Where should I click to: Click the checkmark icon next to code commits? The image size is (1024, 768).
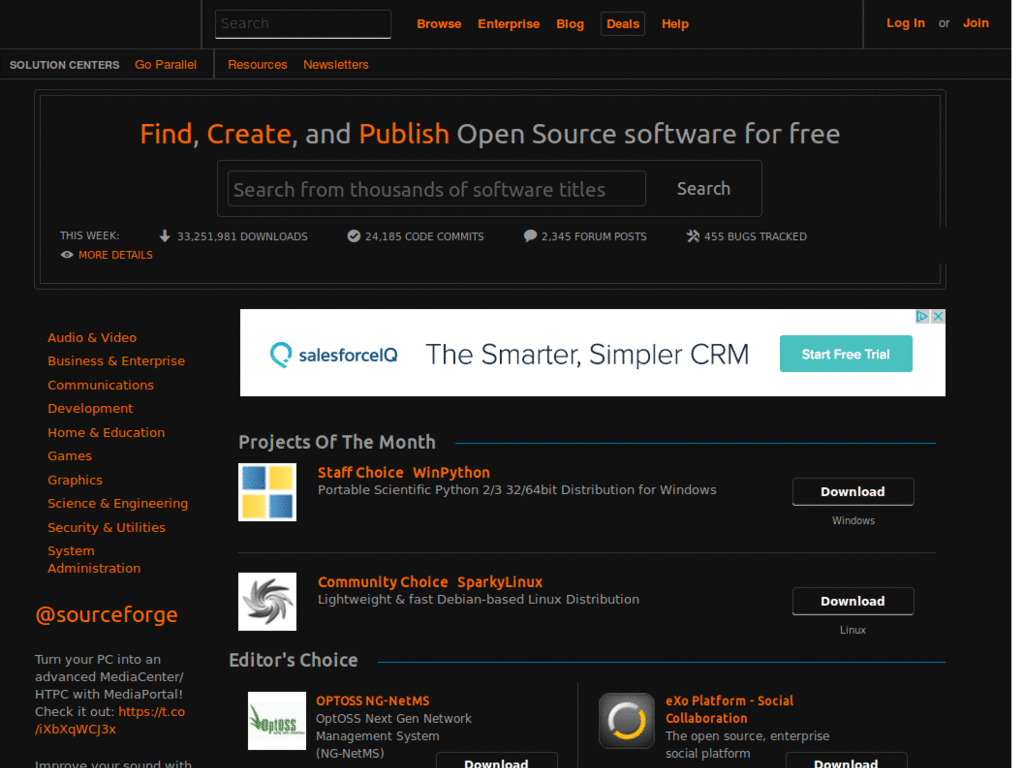[353, 236]
